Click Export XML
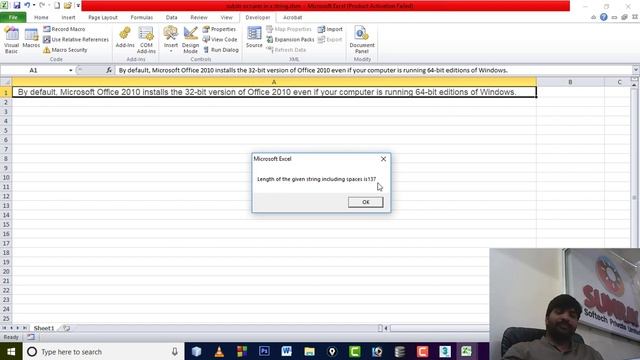The height and width of the screenshot is (360, 640). point(330,40)
